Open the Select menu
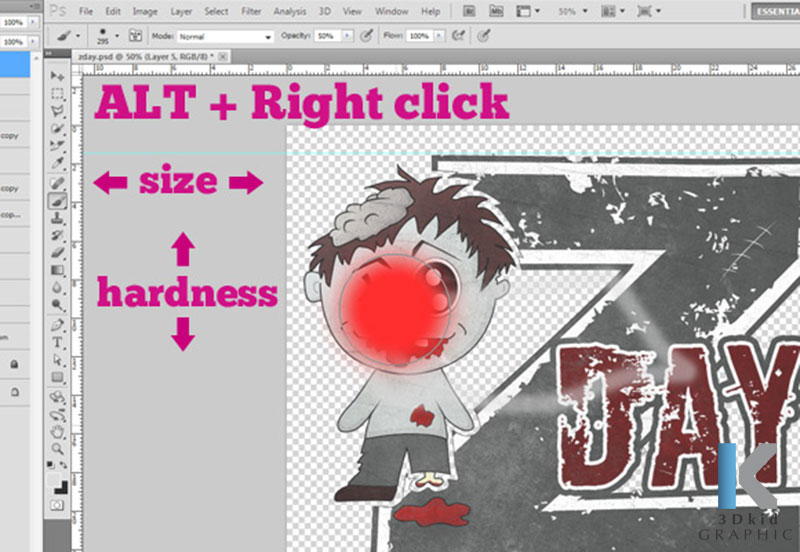The height and width of the screenshot is (552, 800). tap(216, 11)
